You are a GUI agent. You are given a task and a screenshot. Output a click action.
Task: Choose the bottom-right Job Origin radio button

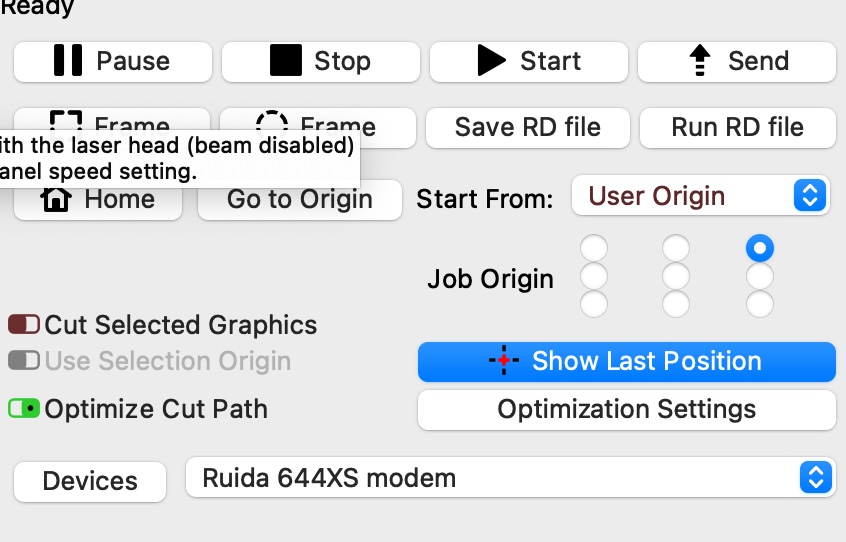coord(760,304)
